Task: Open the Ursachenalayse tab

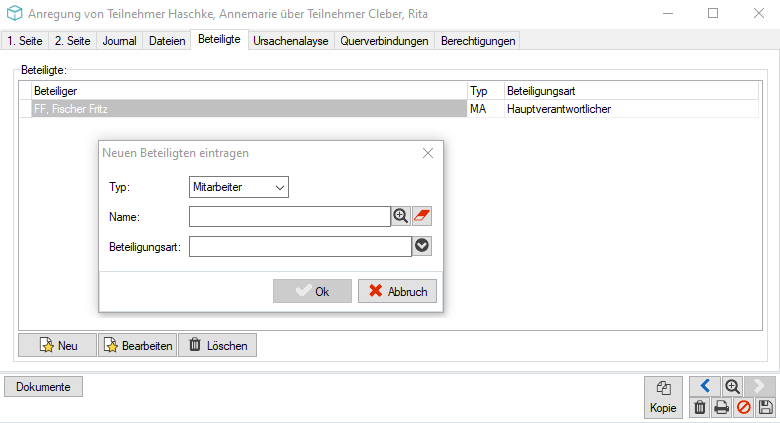Action: pos(291,41)
